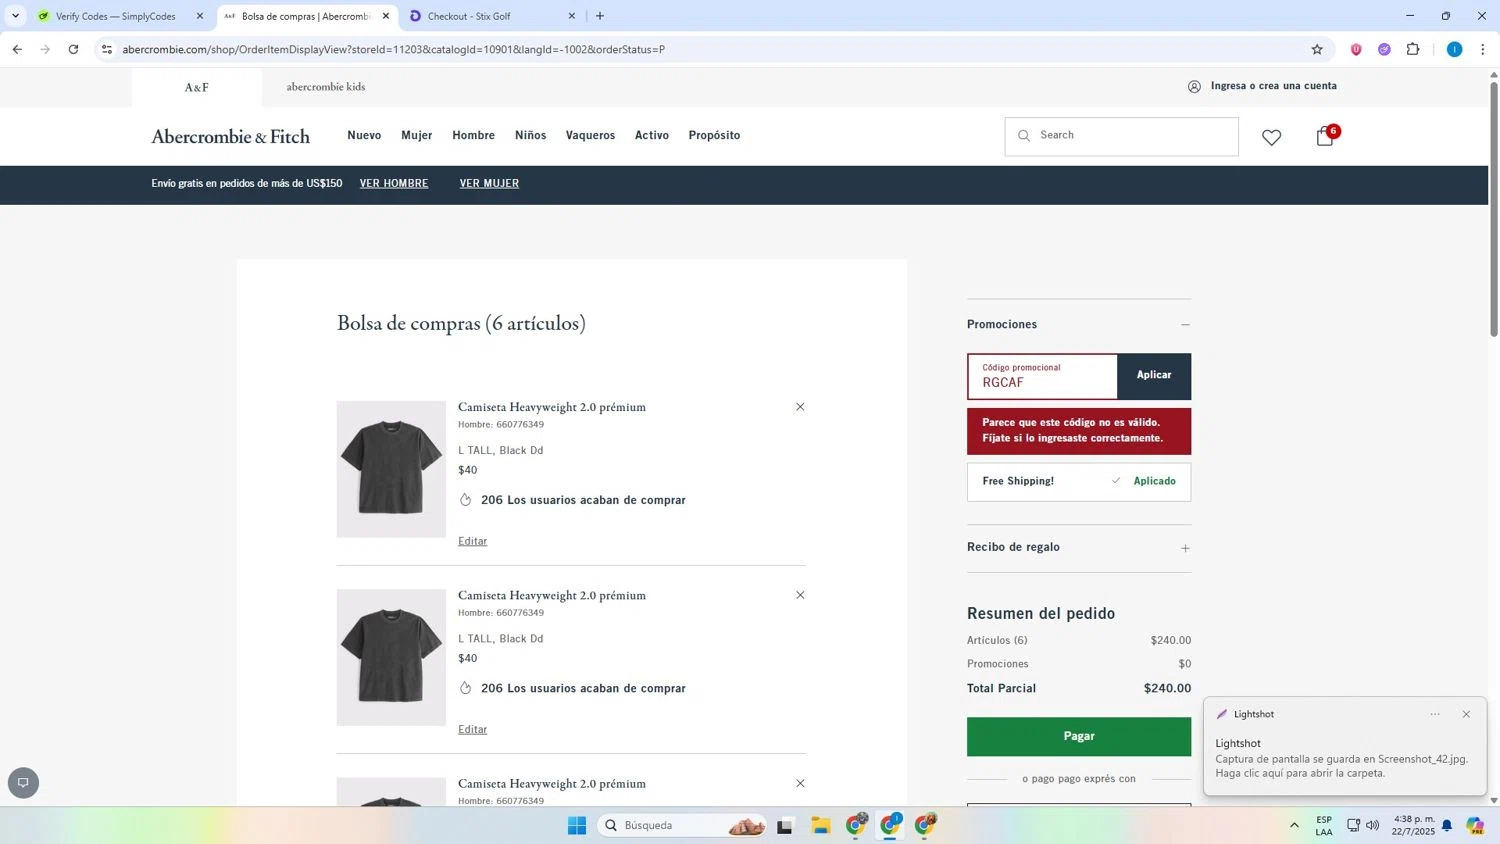Close the Checkout Stix Golf tab
1500x844 pixels.
click(x=572, y=16)
